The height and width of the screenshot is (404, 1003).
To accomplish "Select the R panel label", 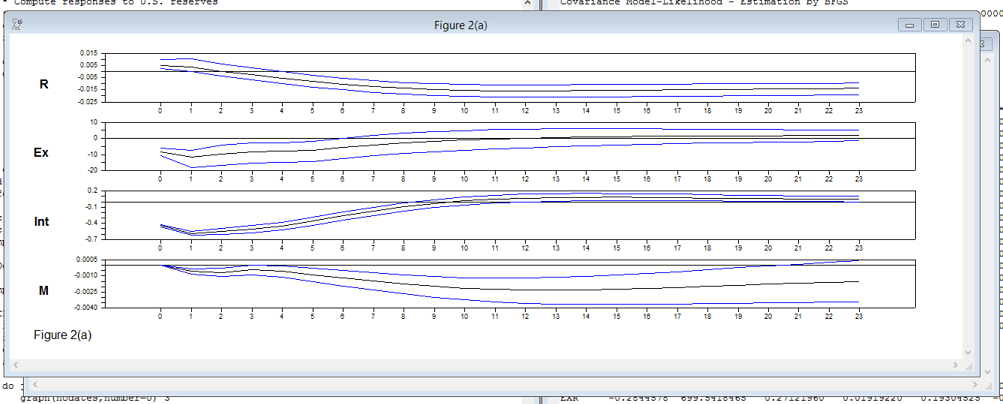I will point(44,84).
